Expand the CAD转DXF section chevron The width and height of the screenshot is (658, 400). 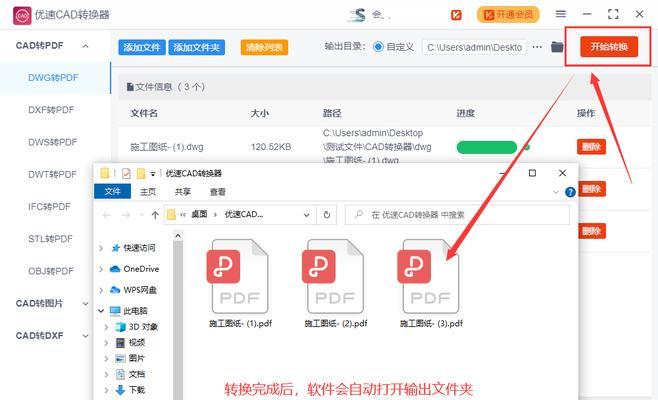86,336
